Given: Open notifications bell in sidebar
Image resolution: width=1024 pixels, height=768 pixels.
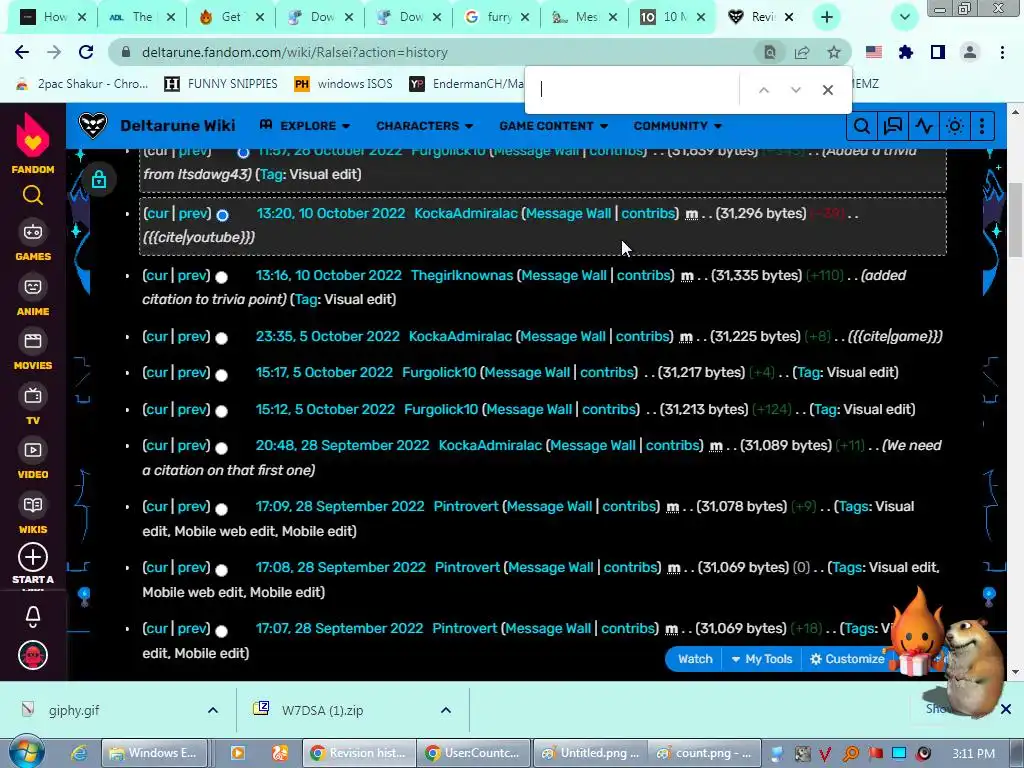Looking at the screenshot, I should 33,616.
